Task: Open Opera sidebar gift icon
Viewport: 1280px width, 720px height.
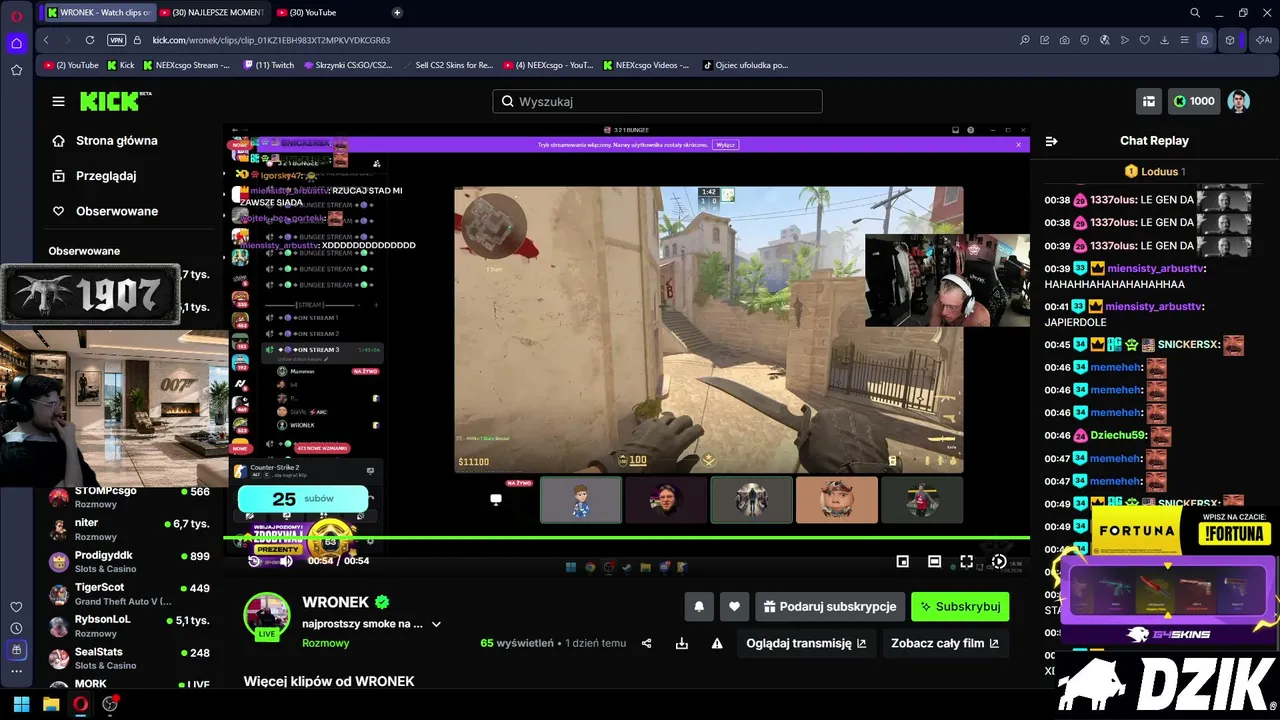Action: [x=16, y=650]
